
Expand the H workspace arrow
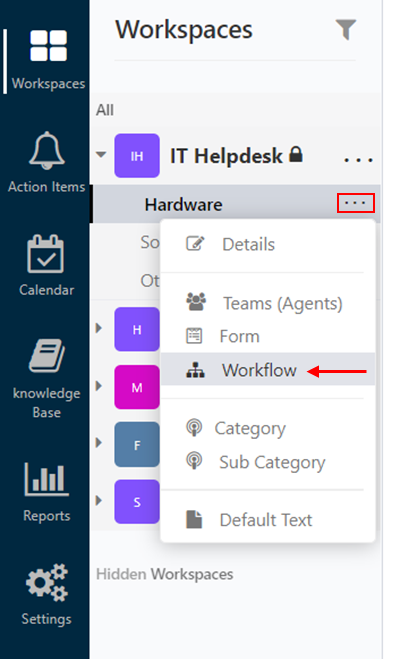(99, 328)
